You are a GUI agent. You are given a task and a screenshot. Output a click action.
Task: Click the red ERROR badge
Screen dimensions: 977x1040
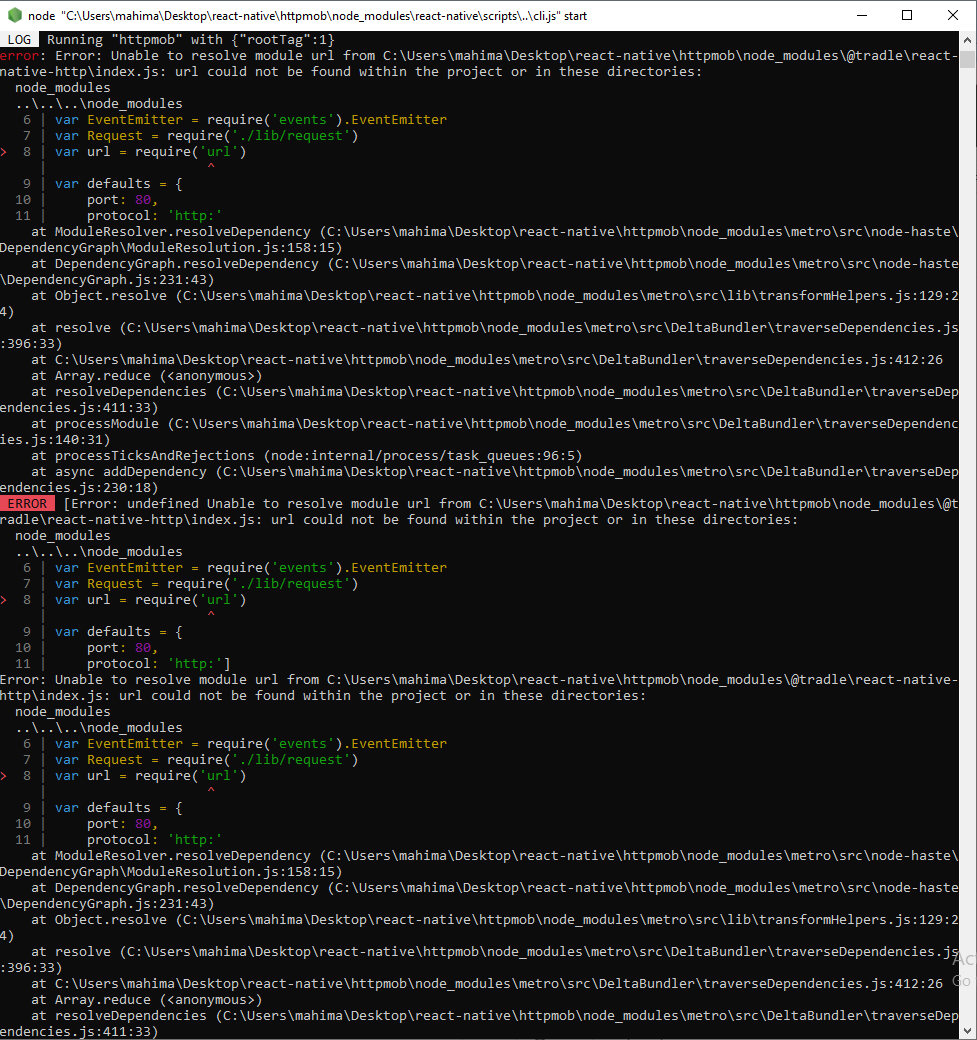point(27,504)
